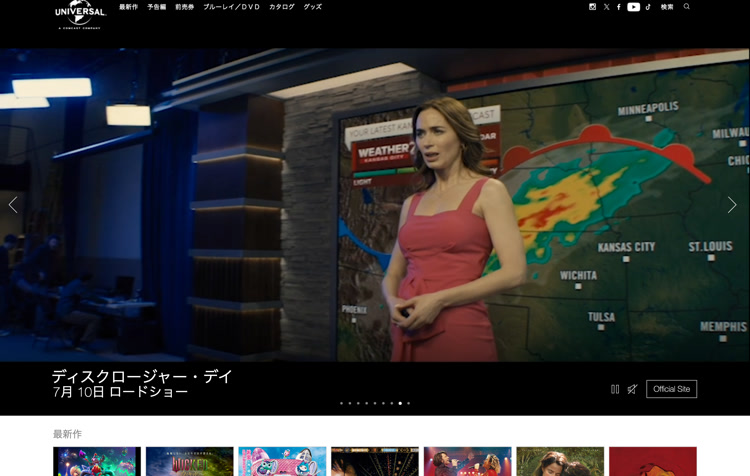Jump to the third carousel dot
The height and width of the screenshot is (476, 750).
(358, 403)
